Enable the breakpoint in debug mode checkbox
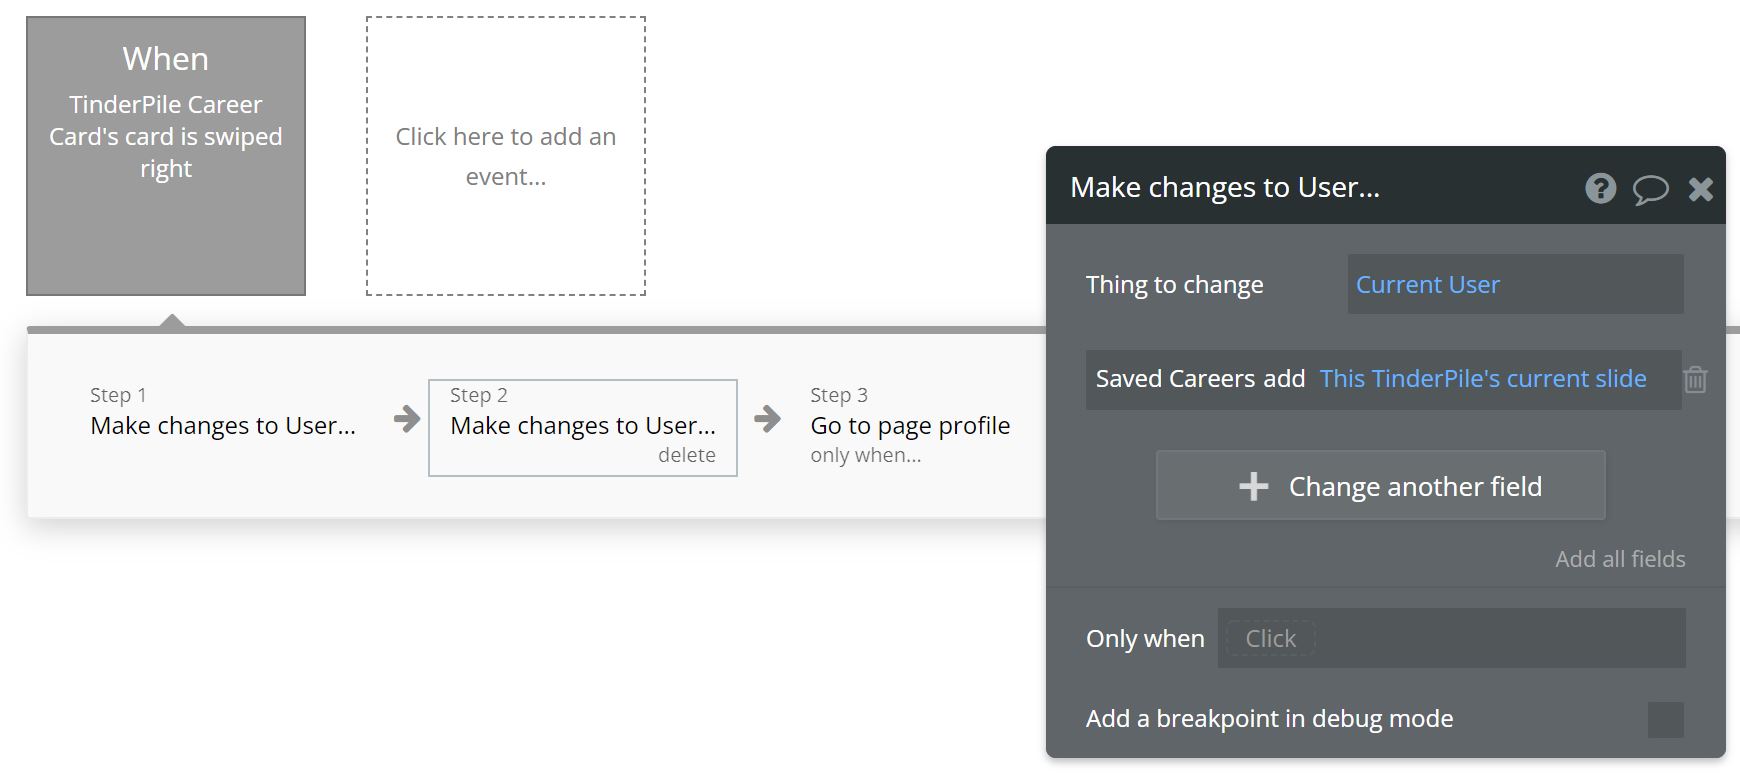This screenshot has width=1740, height=779. tap(1665, 719)
